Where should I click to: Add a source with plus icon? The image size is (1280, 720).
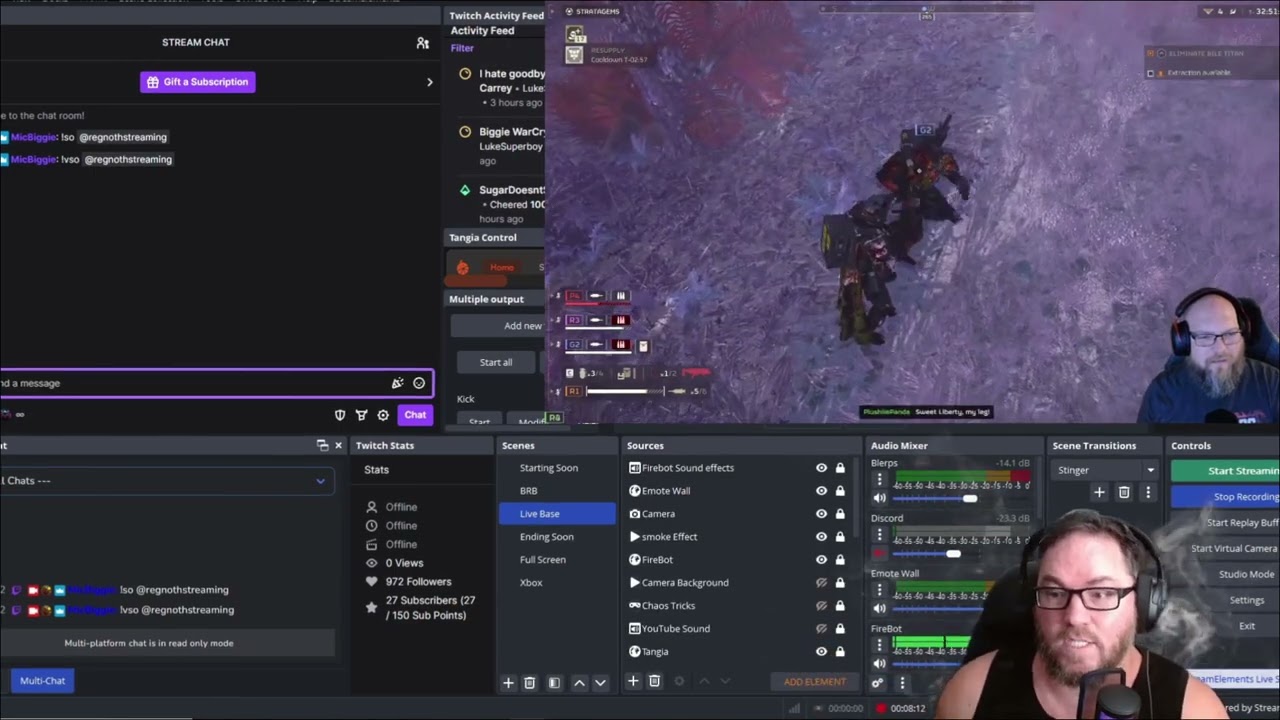(633, 681)
